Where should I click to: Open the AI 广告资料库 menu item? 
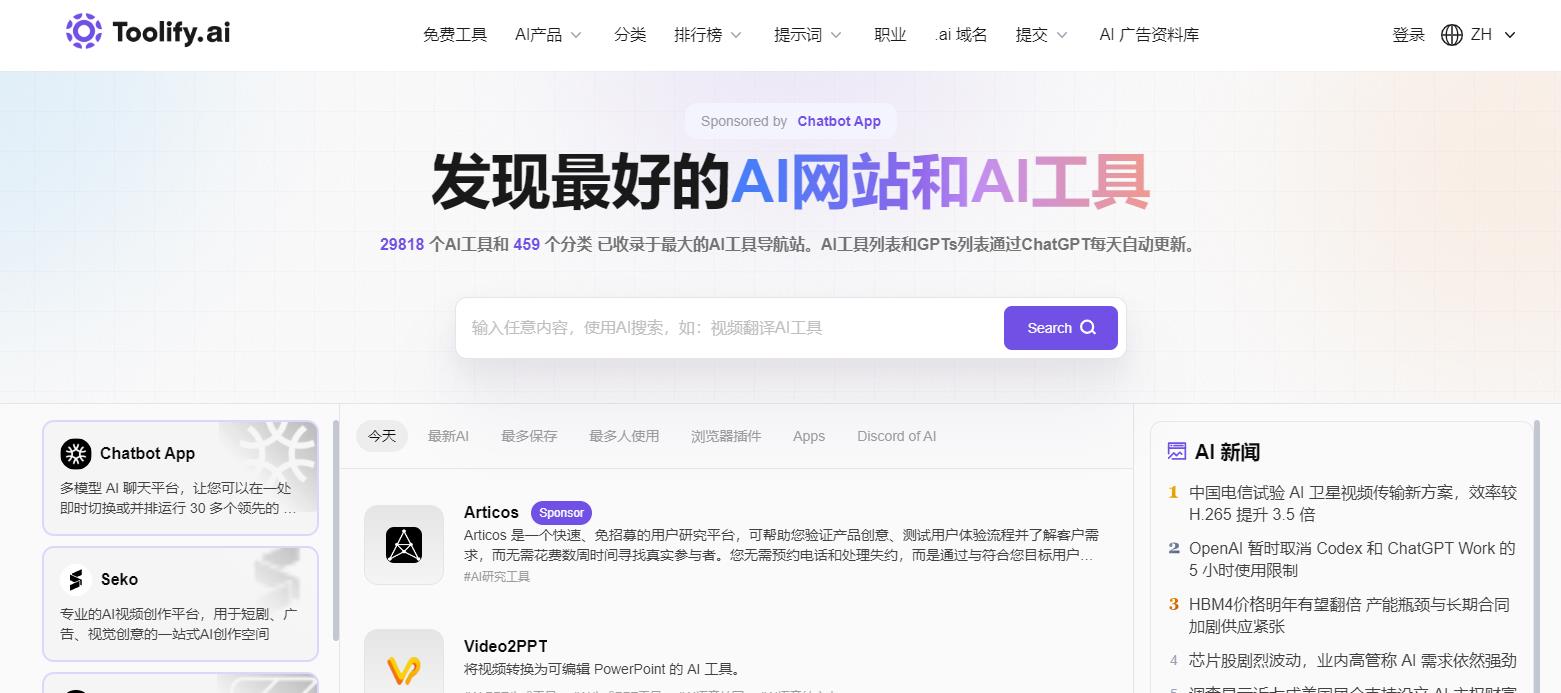(x=1149, y=35)
